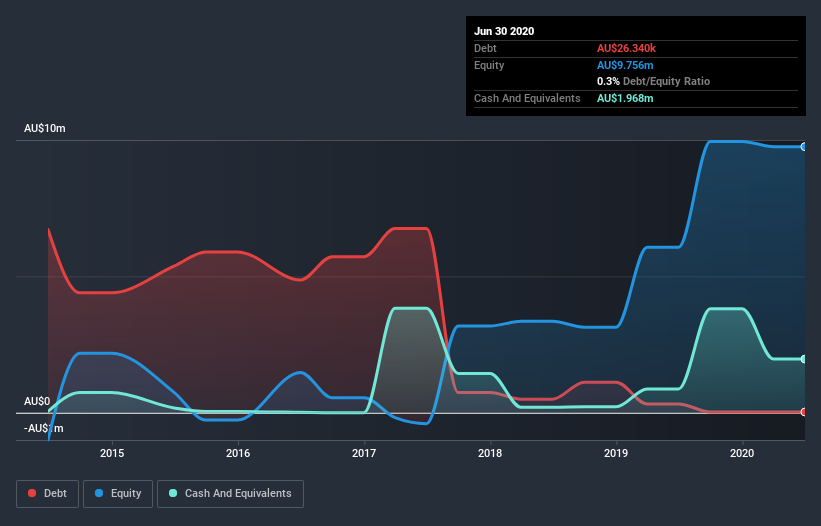Click the -AU$1m y-axis label
The width and height of the screenshot is (821, 526).
click(x=43, y=429)
